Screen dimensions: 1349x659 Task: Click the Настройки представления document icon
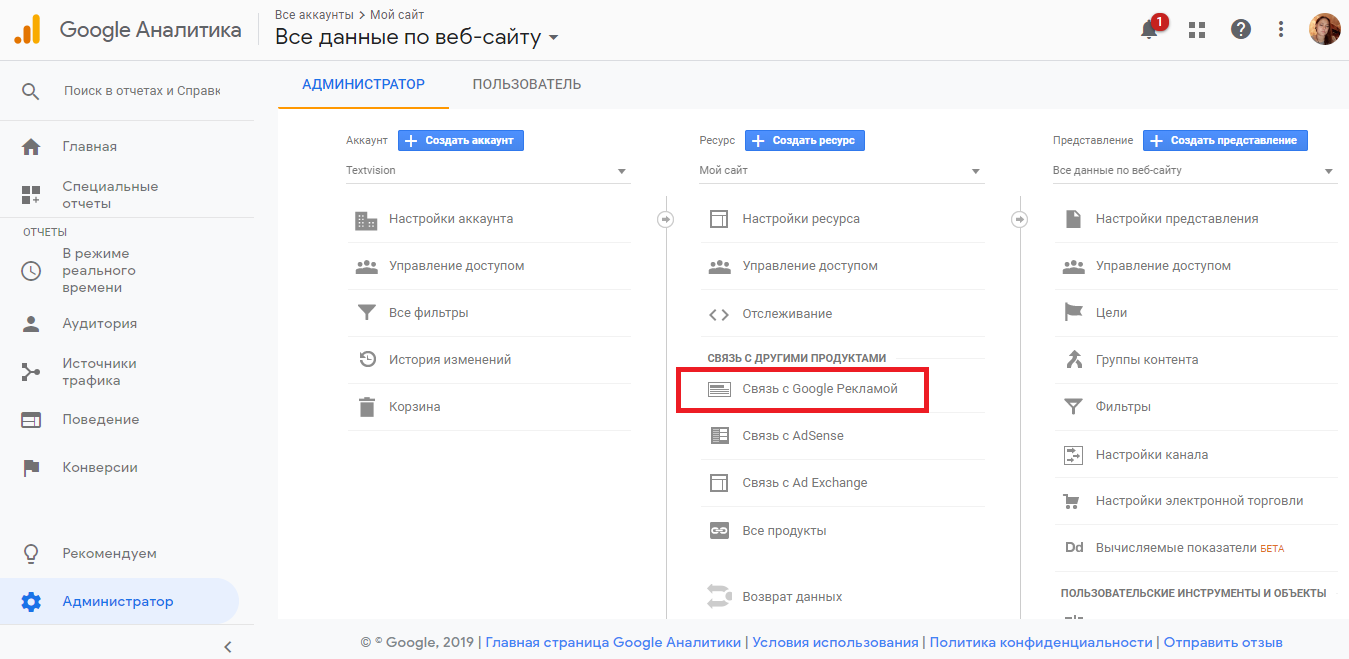(1073, 218)
